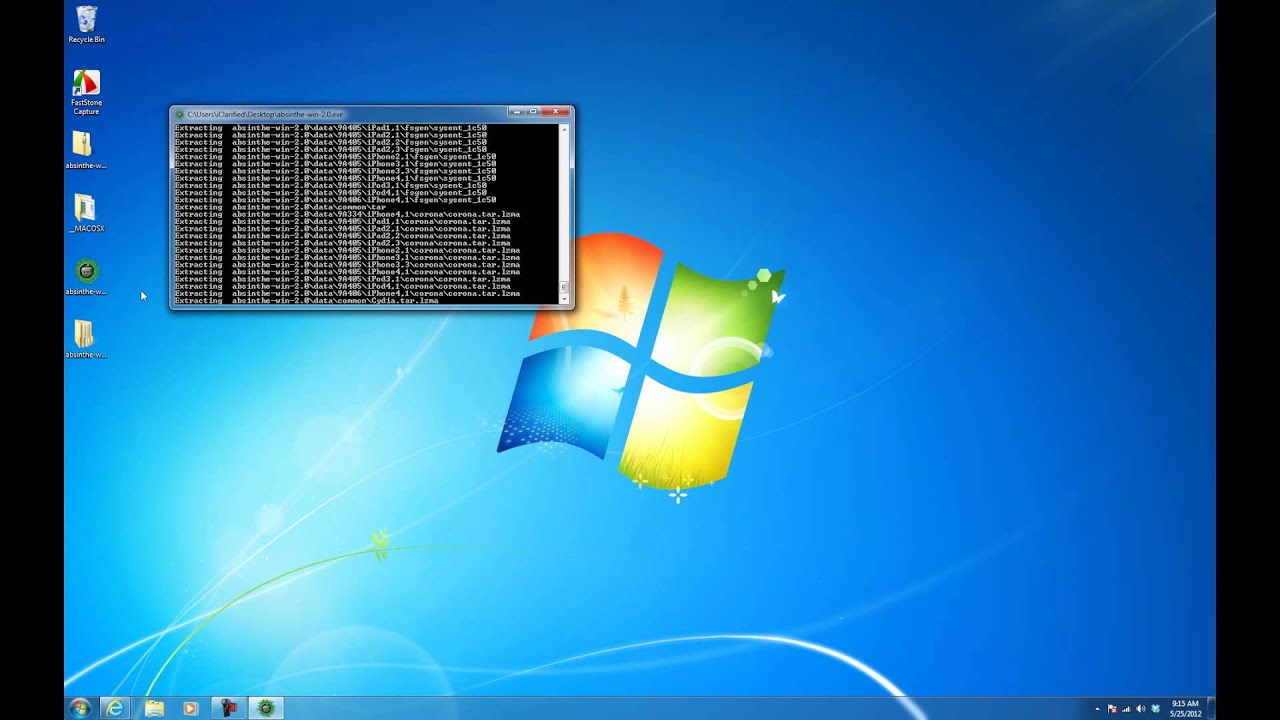This screenshot has width=1280, height=720.
Task: Click the iPad1,1\fsgen\sysent_1c50 line
Action: (331, 128)
